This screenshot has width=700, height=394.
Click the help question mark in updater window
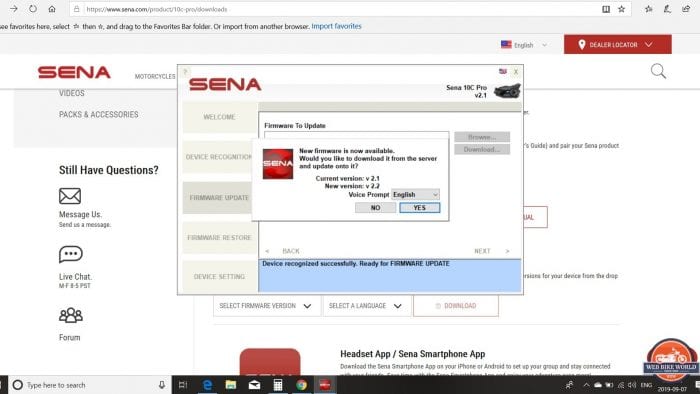(185, 71)
